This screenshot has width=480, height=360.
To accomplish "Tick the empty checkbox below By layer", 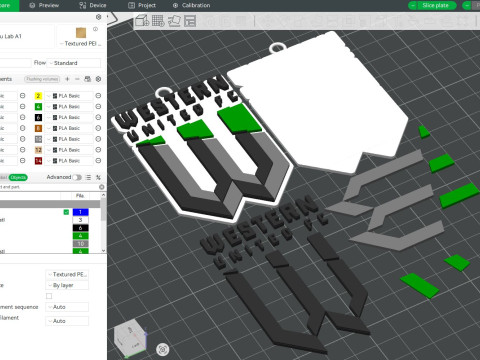I will point(49,296).
